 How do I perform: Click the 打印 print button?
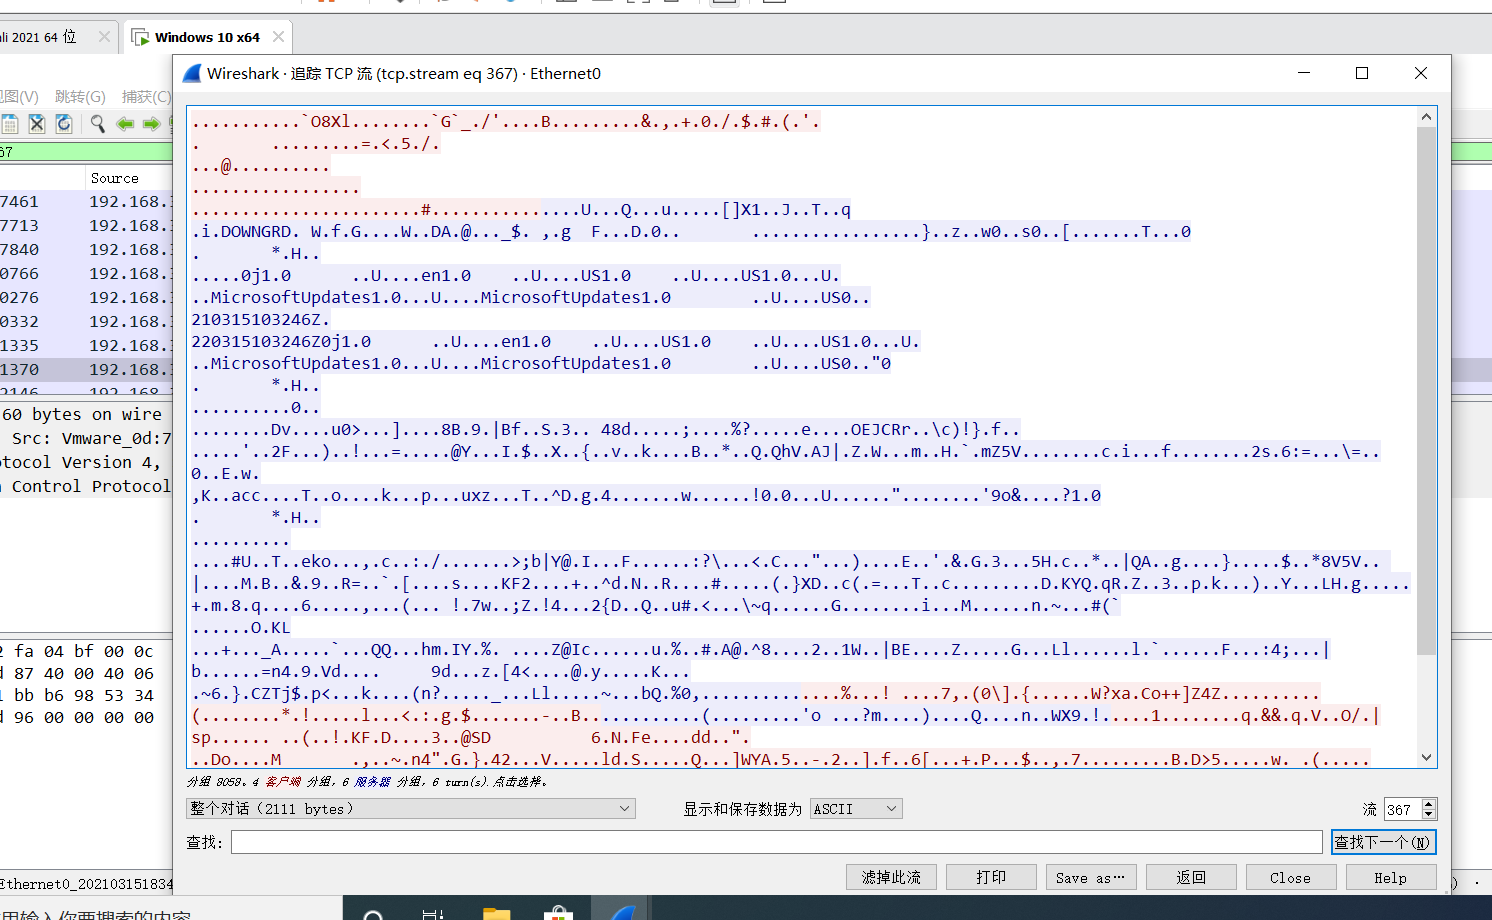click(x=991, y=877)
